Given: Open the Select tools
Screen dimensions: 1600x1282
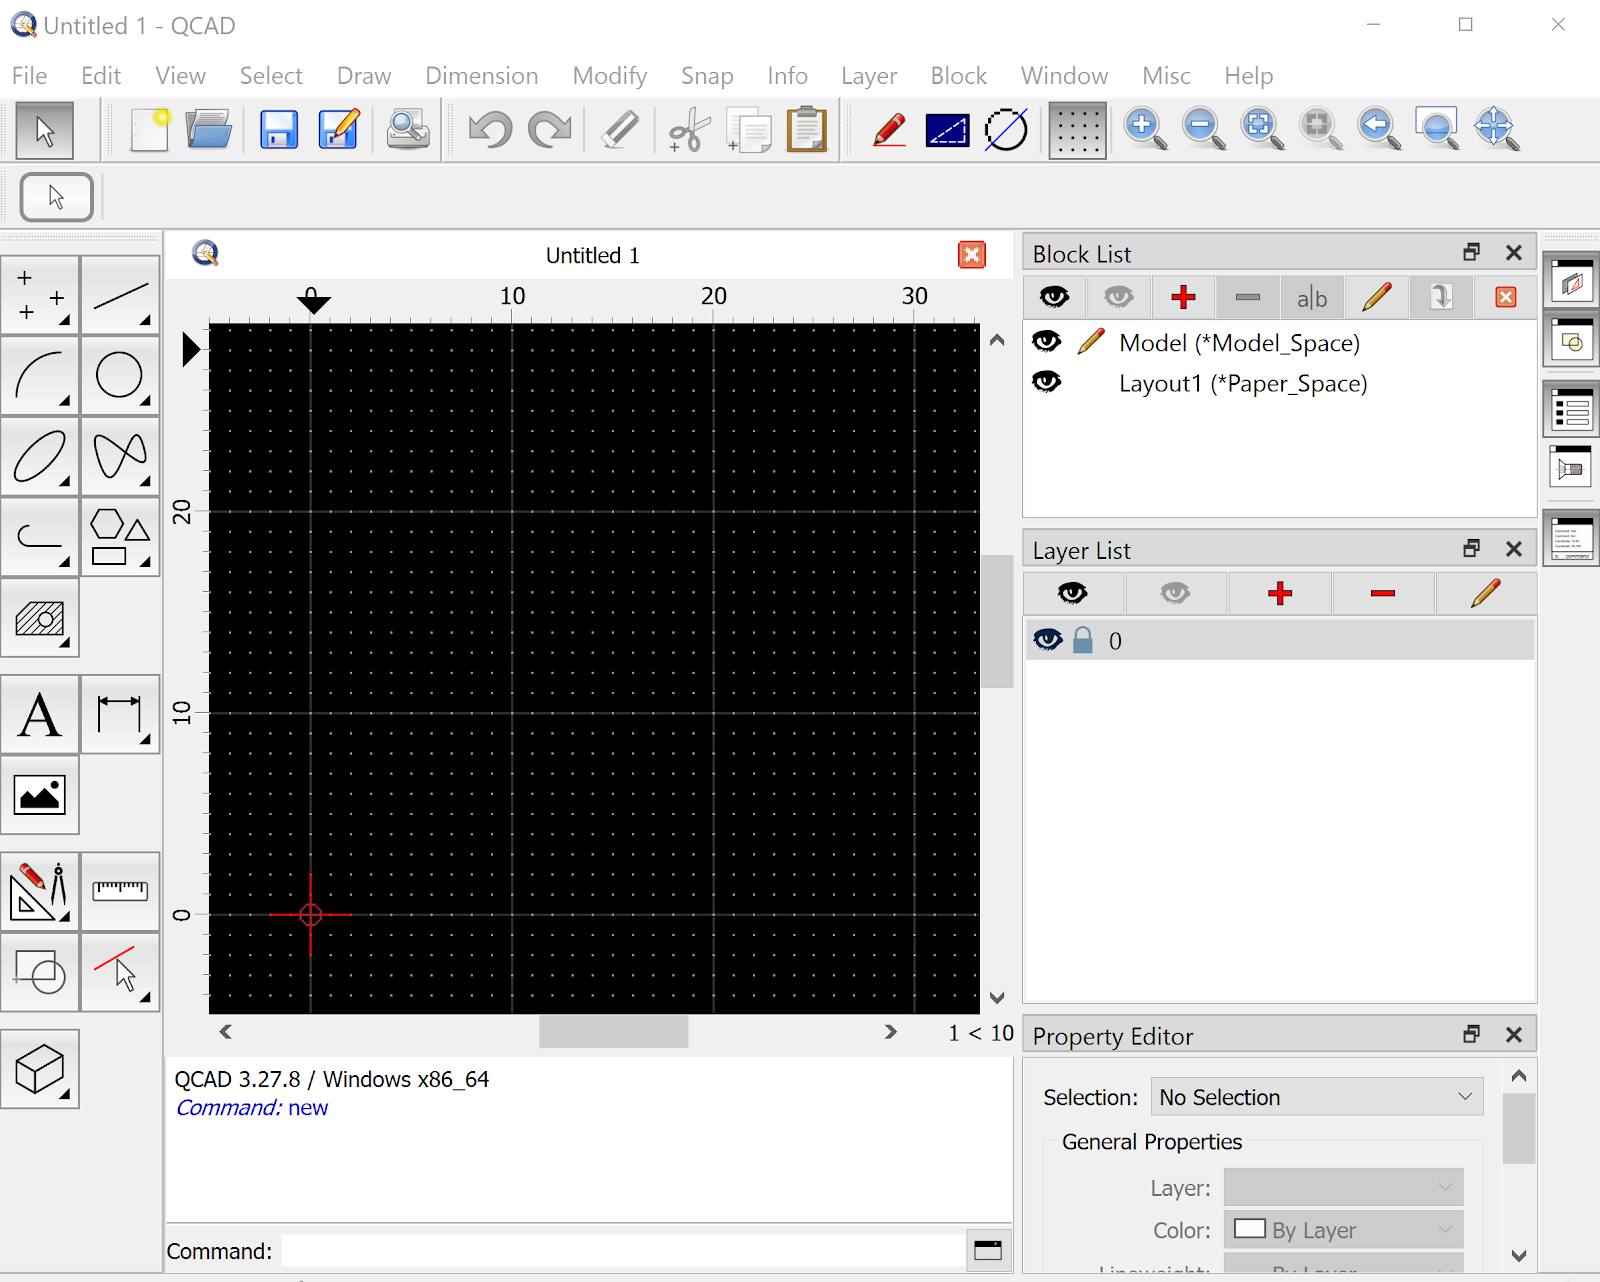Looking at the screenshot, I should coord(120,972).
